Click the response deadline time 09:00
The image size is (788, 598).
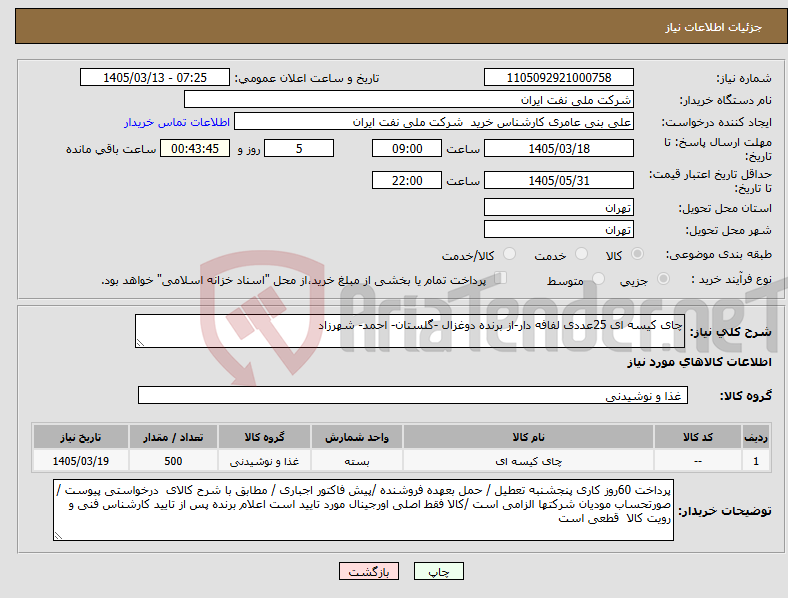point(407,148)
